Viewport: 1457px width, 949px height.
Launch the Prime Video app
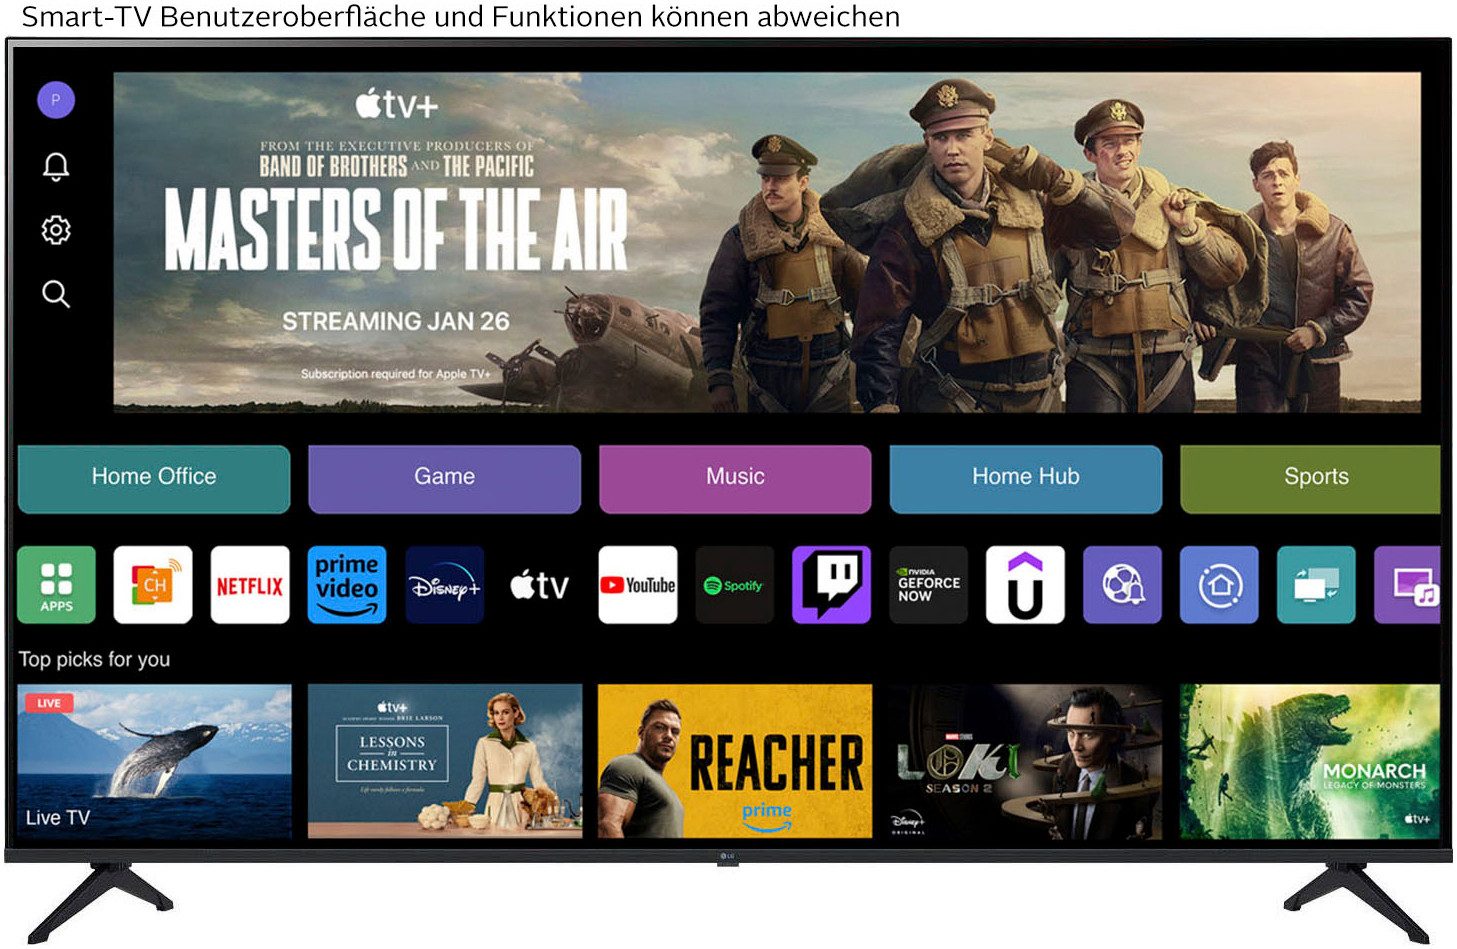[x=346, y=585]
